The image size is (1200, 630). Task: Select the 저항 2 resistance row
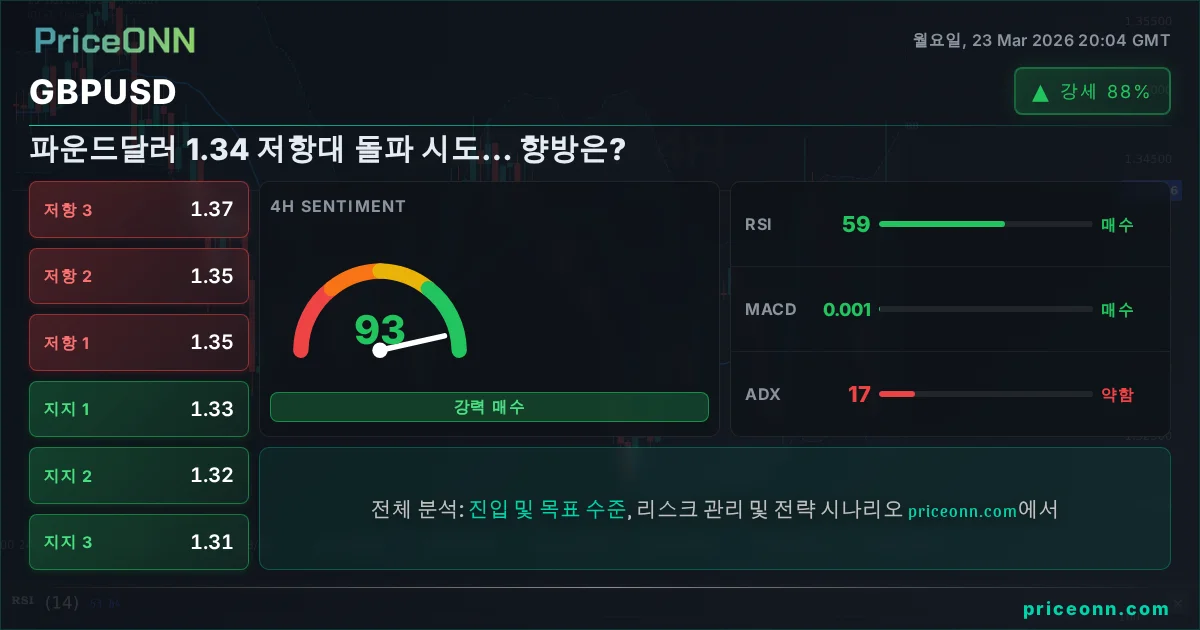pyautogui.click(x=139, y=276)
